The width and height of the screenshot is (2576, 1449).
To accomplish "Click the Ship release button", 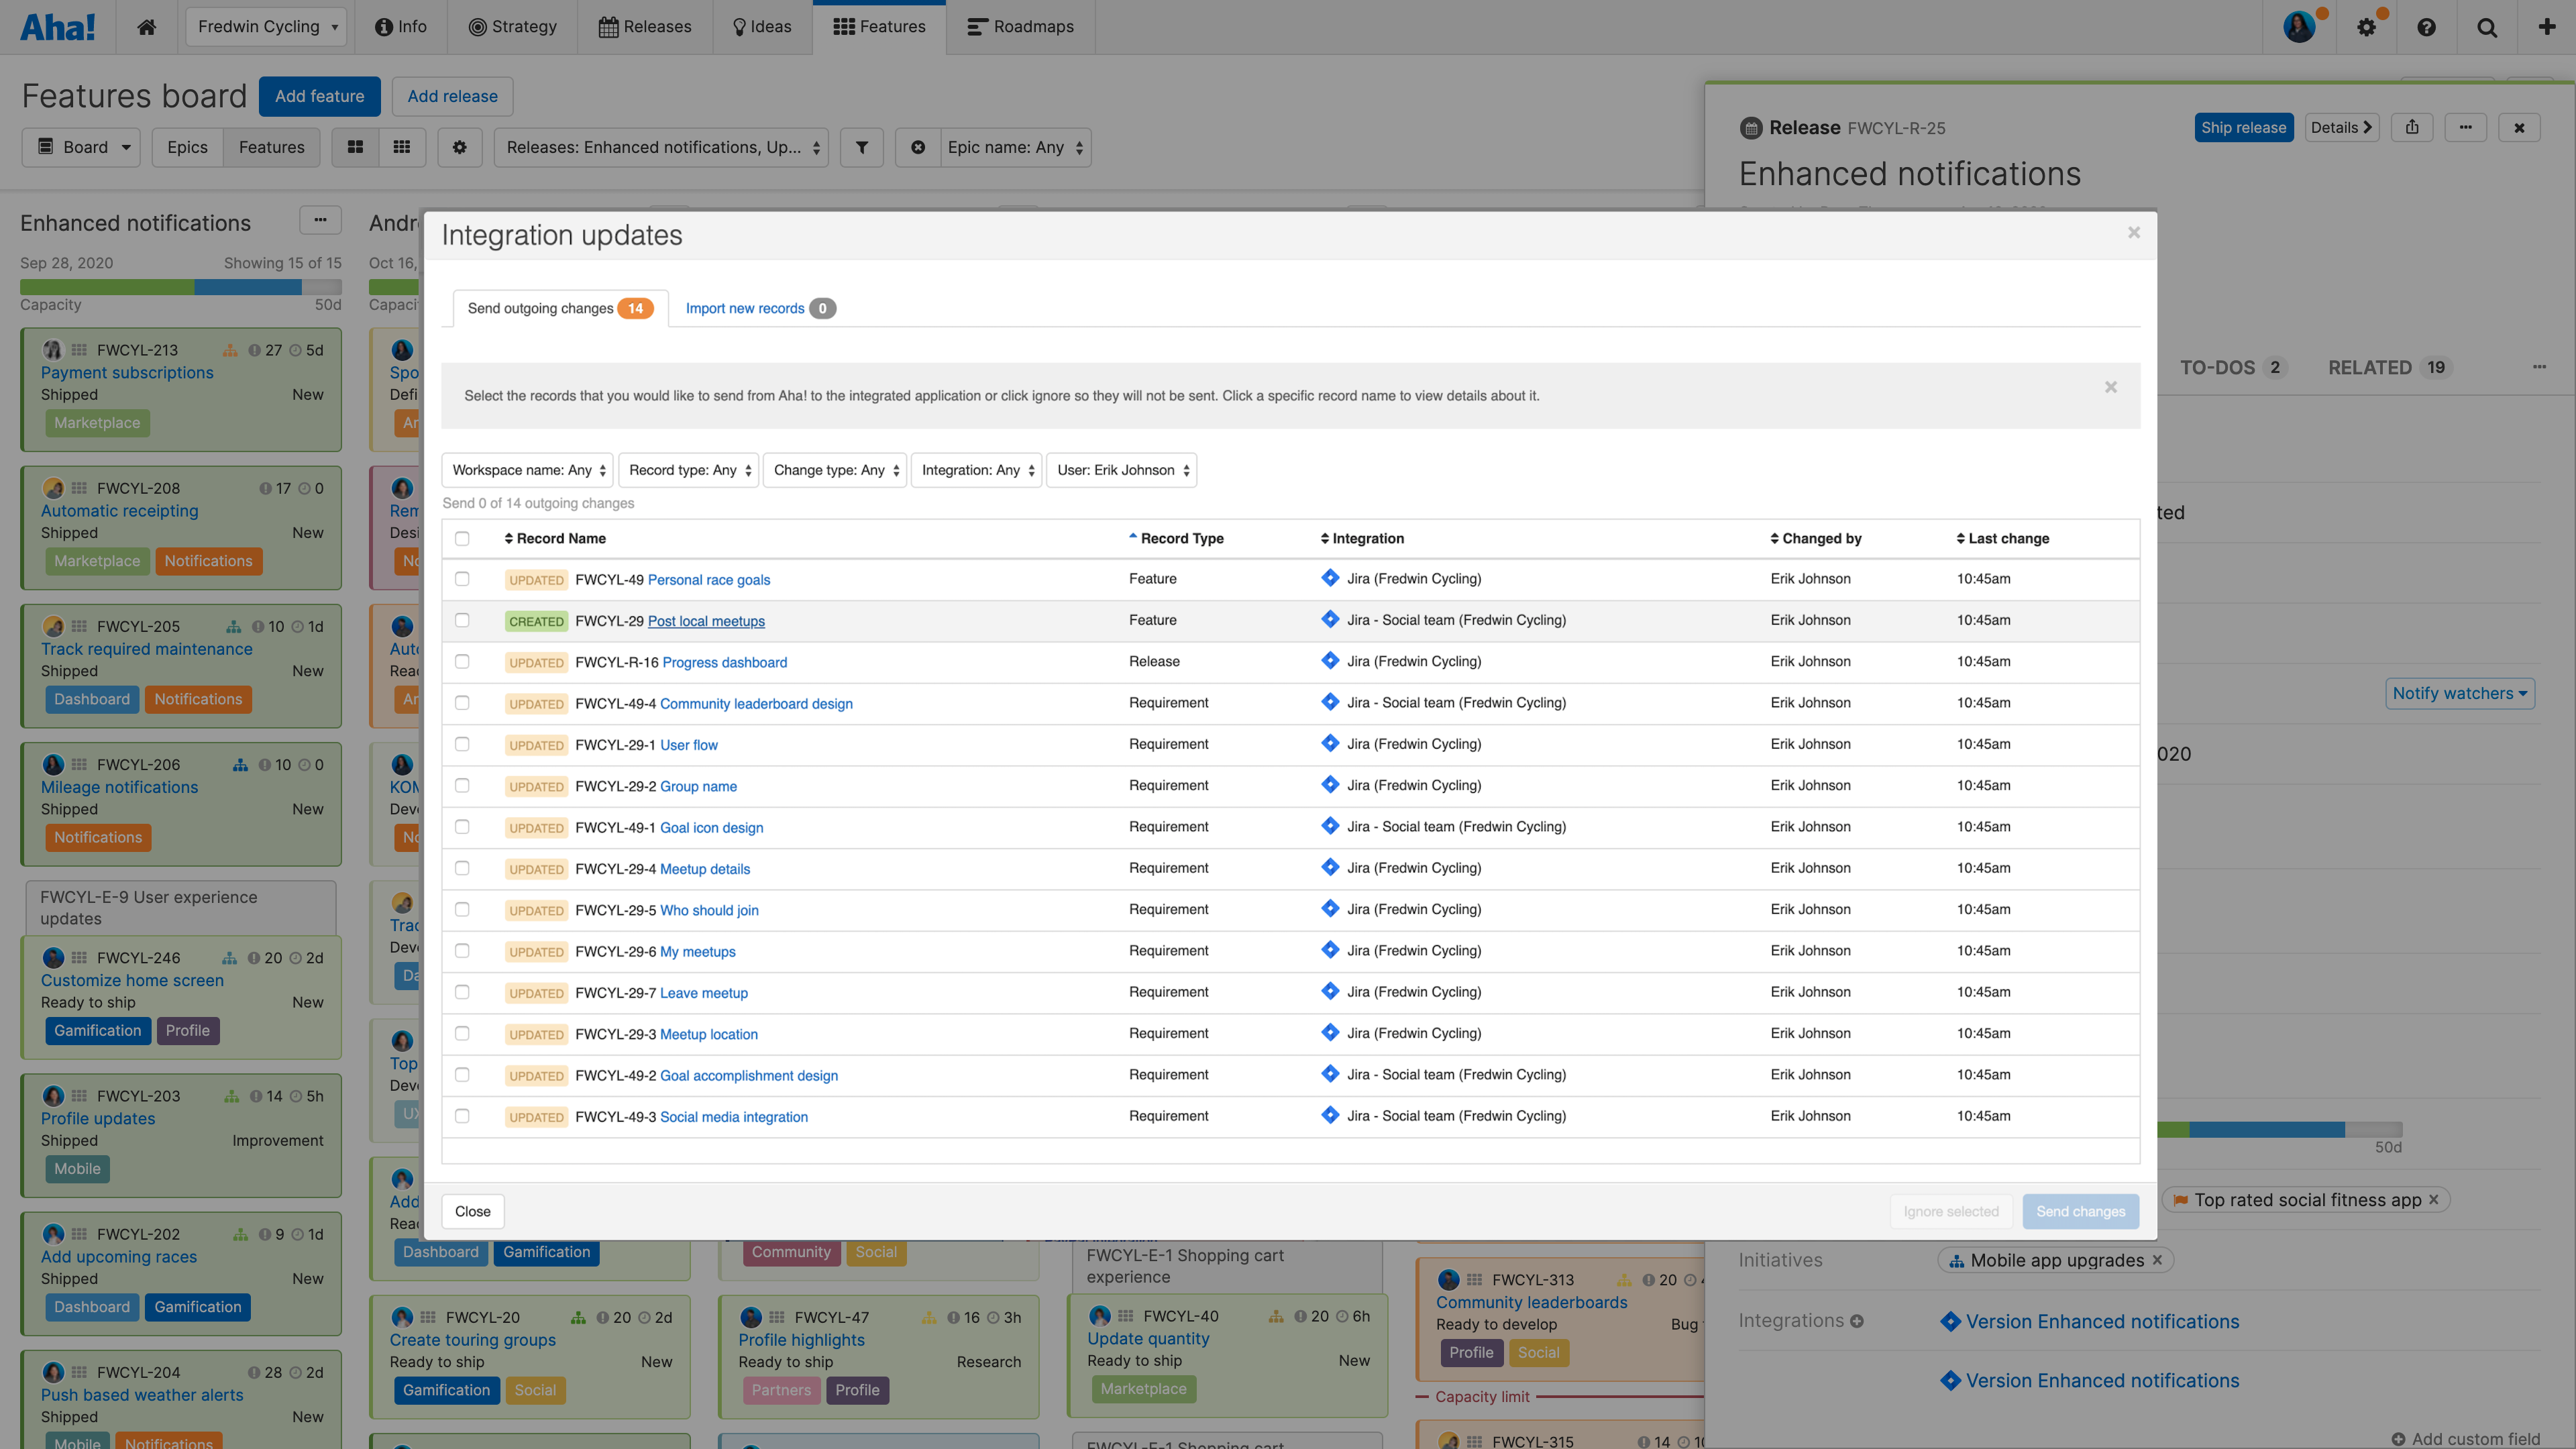I will 2244,127.
